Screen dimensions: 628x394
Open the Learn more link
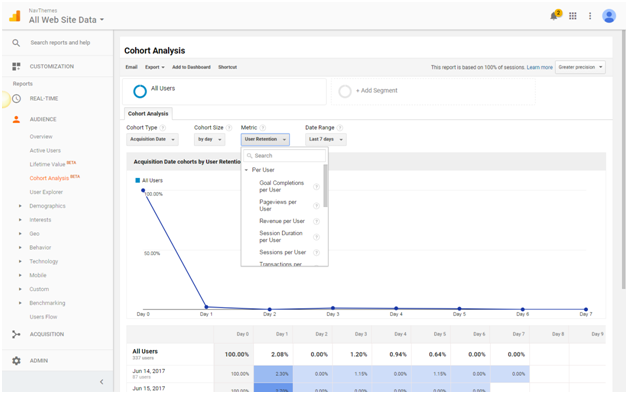[x=539, y=67]
